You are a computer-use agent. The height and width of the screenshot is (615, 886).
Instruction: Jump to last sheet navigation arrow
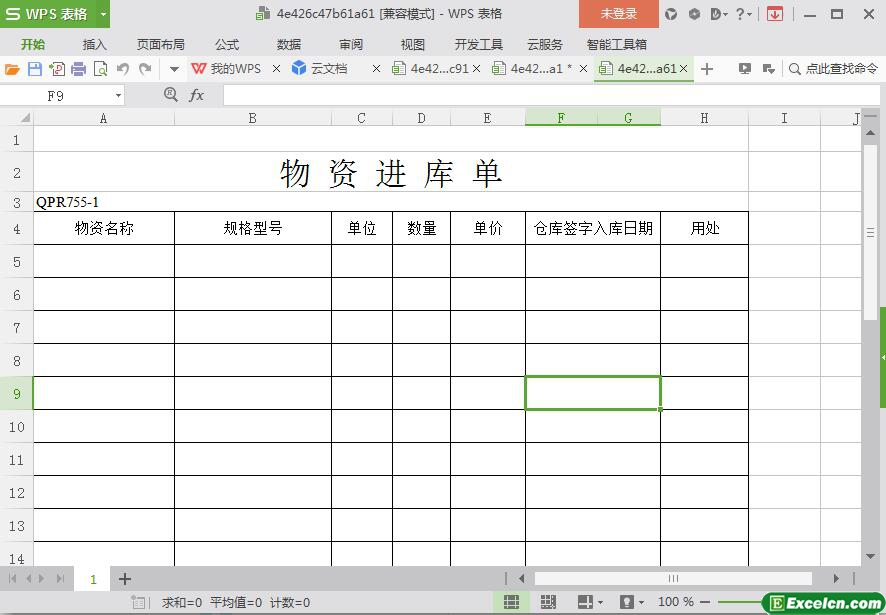click(x=59, y=579)
